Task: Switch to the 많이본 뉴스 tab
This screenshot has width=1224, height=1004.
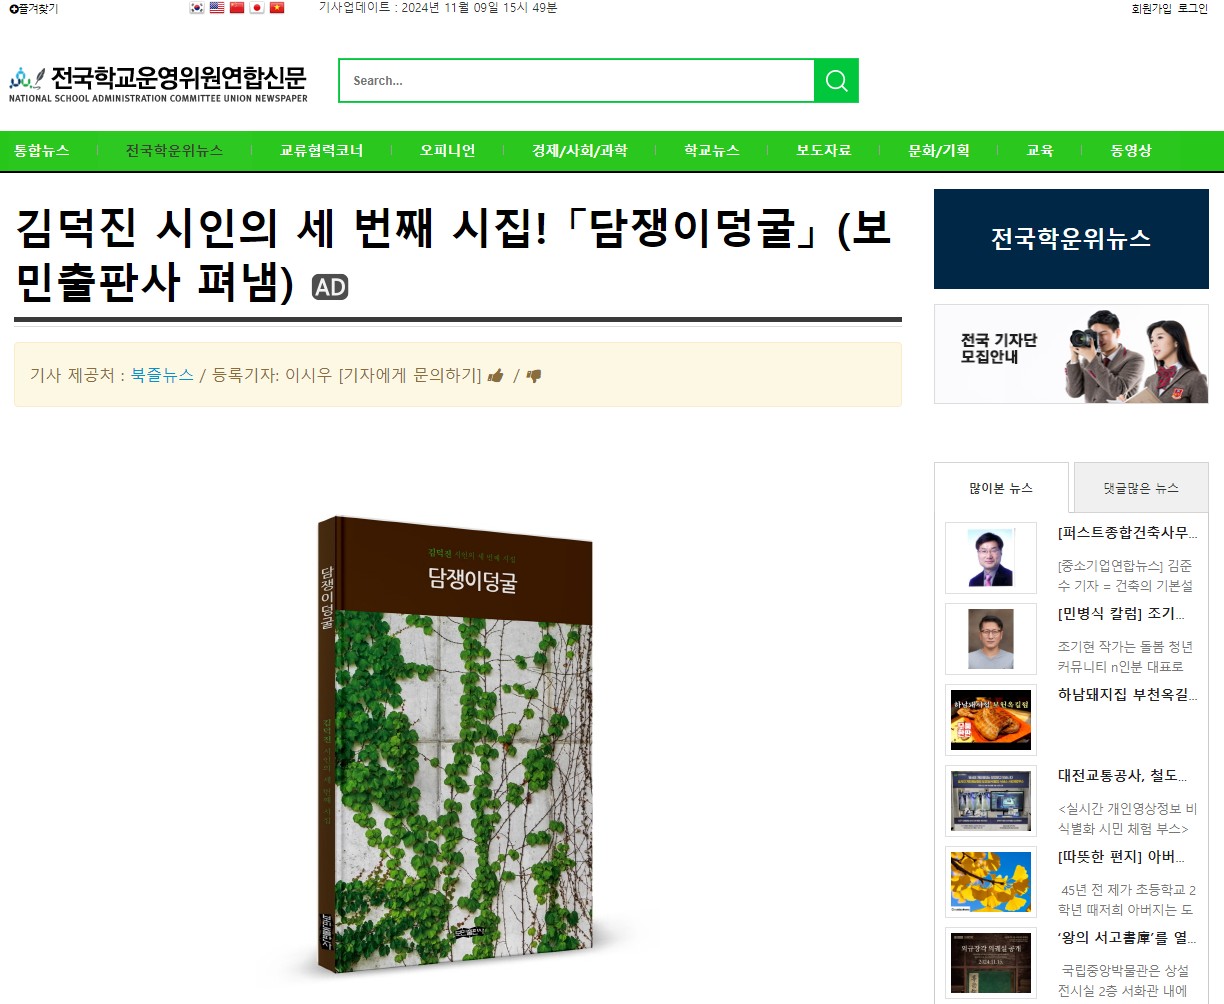Action: click(1001, 488)
